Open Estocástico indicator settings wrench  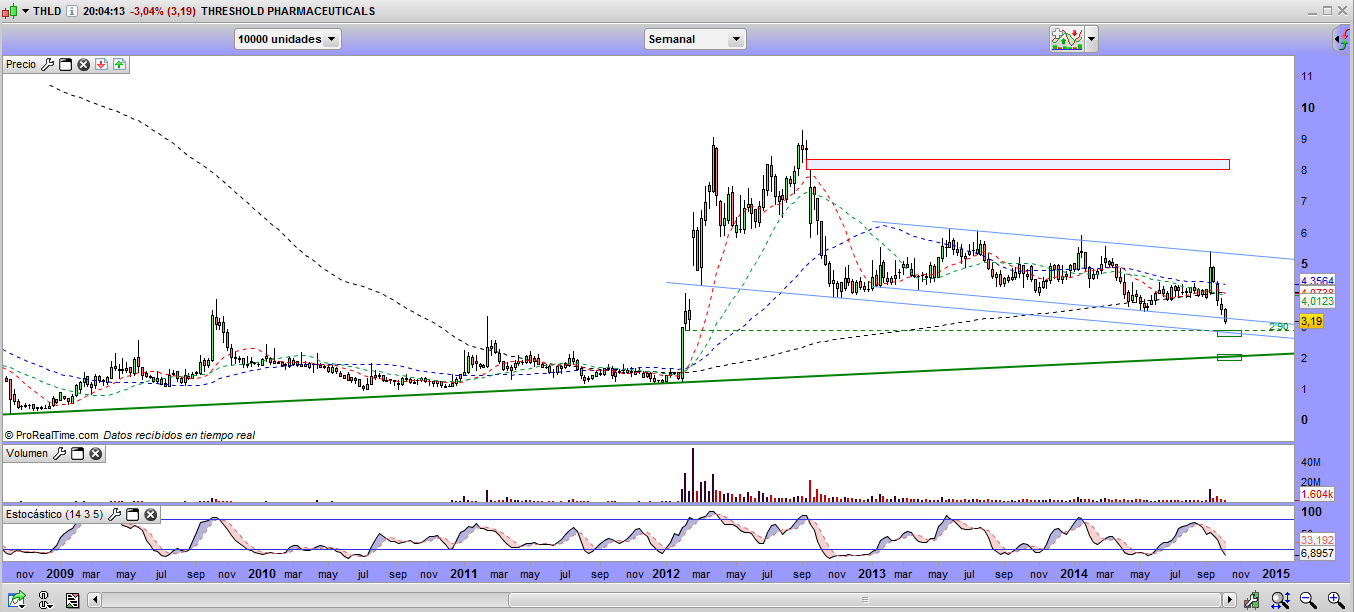114,514
